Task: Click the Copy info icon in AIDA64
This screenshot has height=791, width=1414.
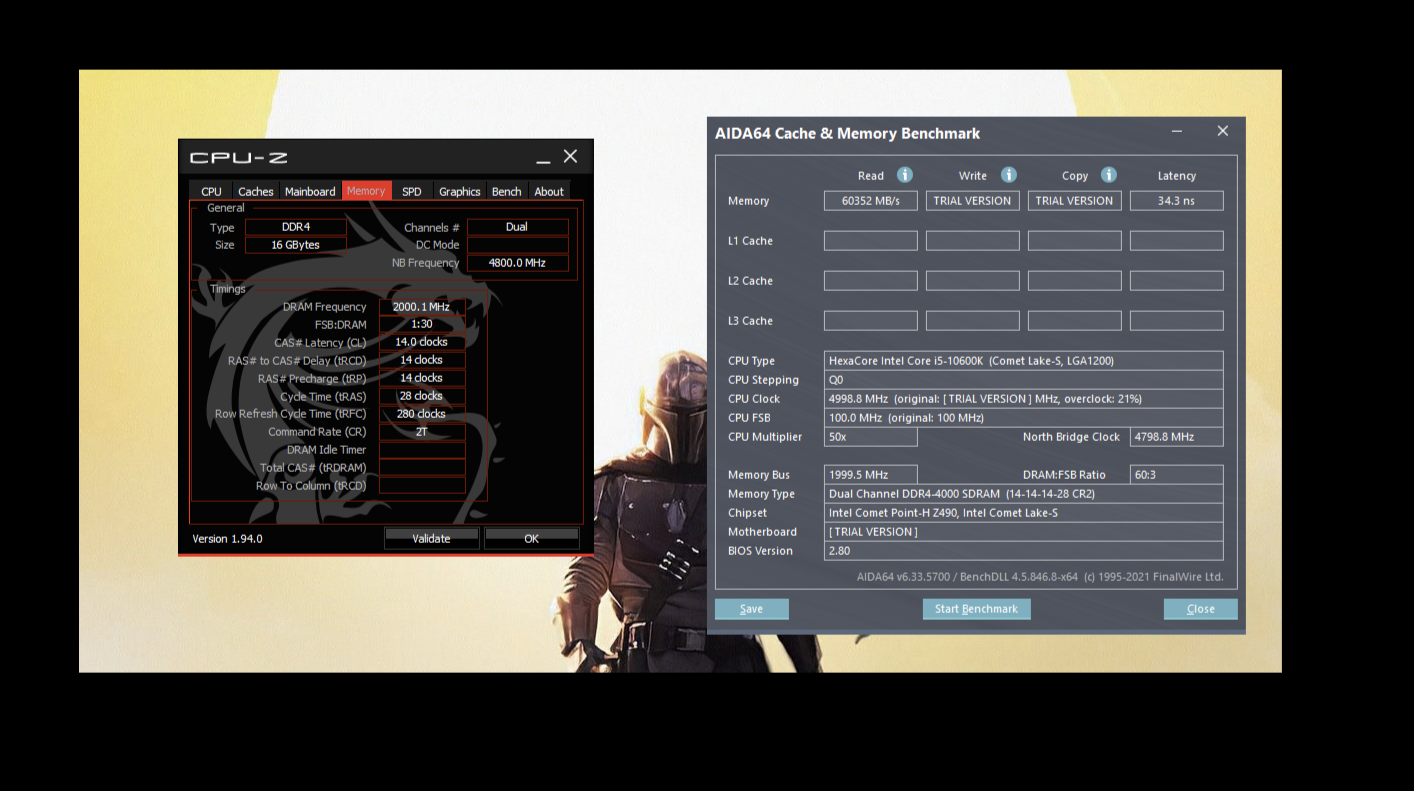Action: click(1109, 175)
